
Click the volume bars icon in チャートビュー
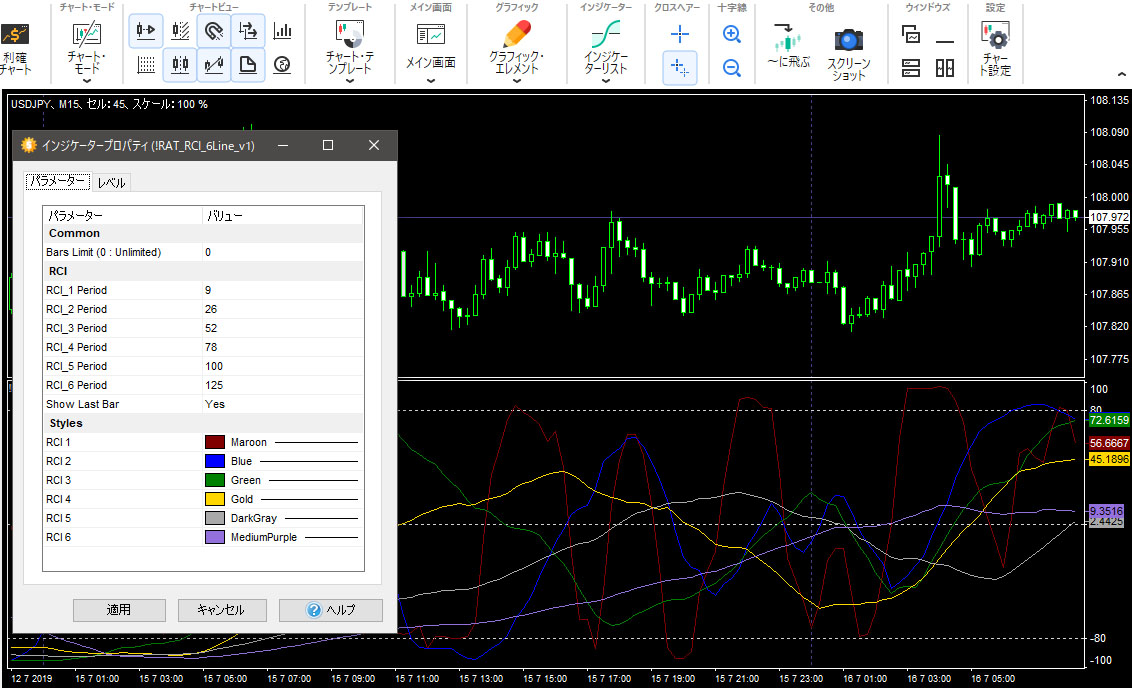pyautogui.click(x=282, y=31)
